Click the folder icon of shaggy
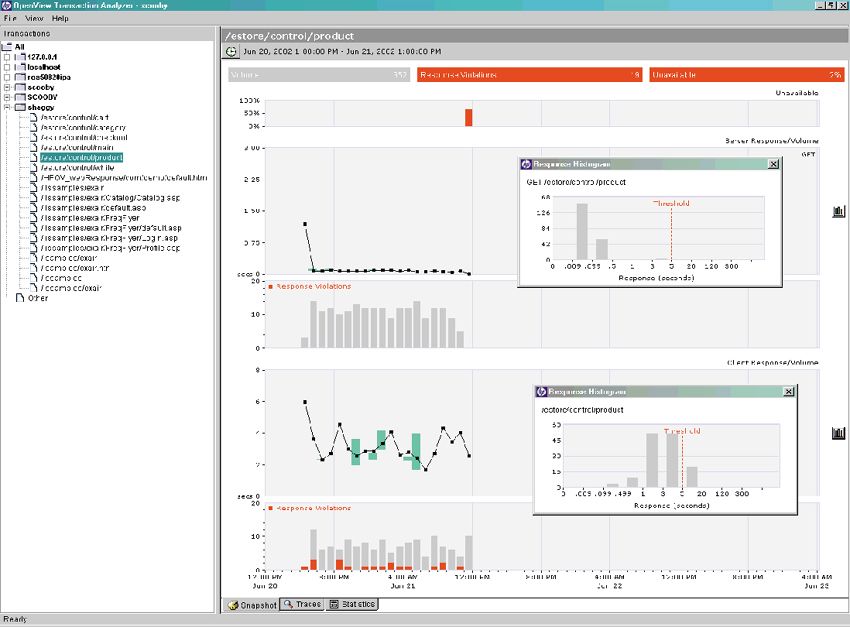850x627 pixels. click(20, 107)
